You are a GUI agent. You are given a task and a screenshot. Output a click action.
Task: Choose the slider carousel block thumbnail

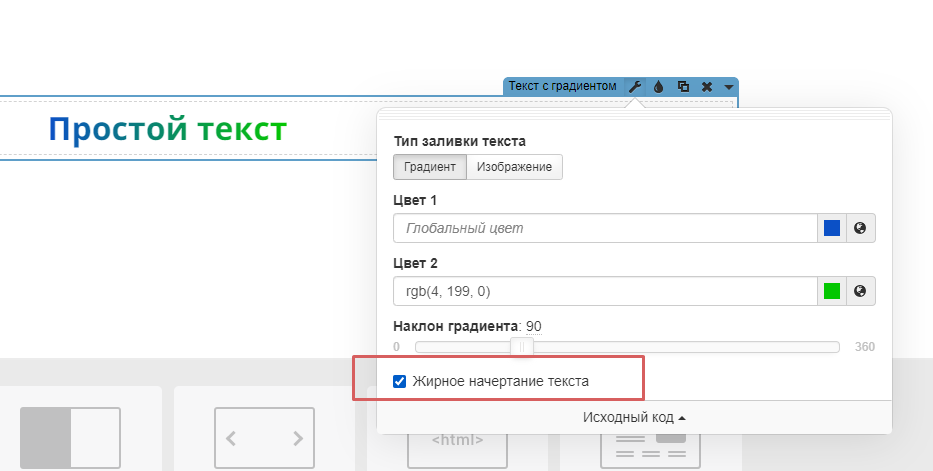point(264,437)
